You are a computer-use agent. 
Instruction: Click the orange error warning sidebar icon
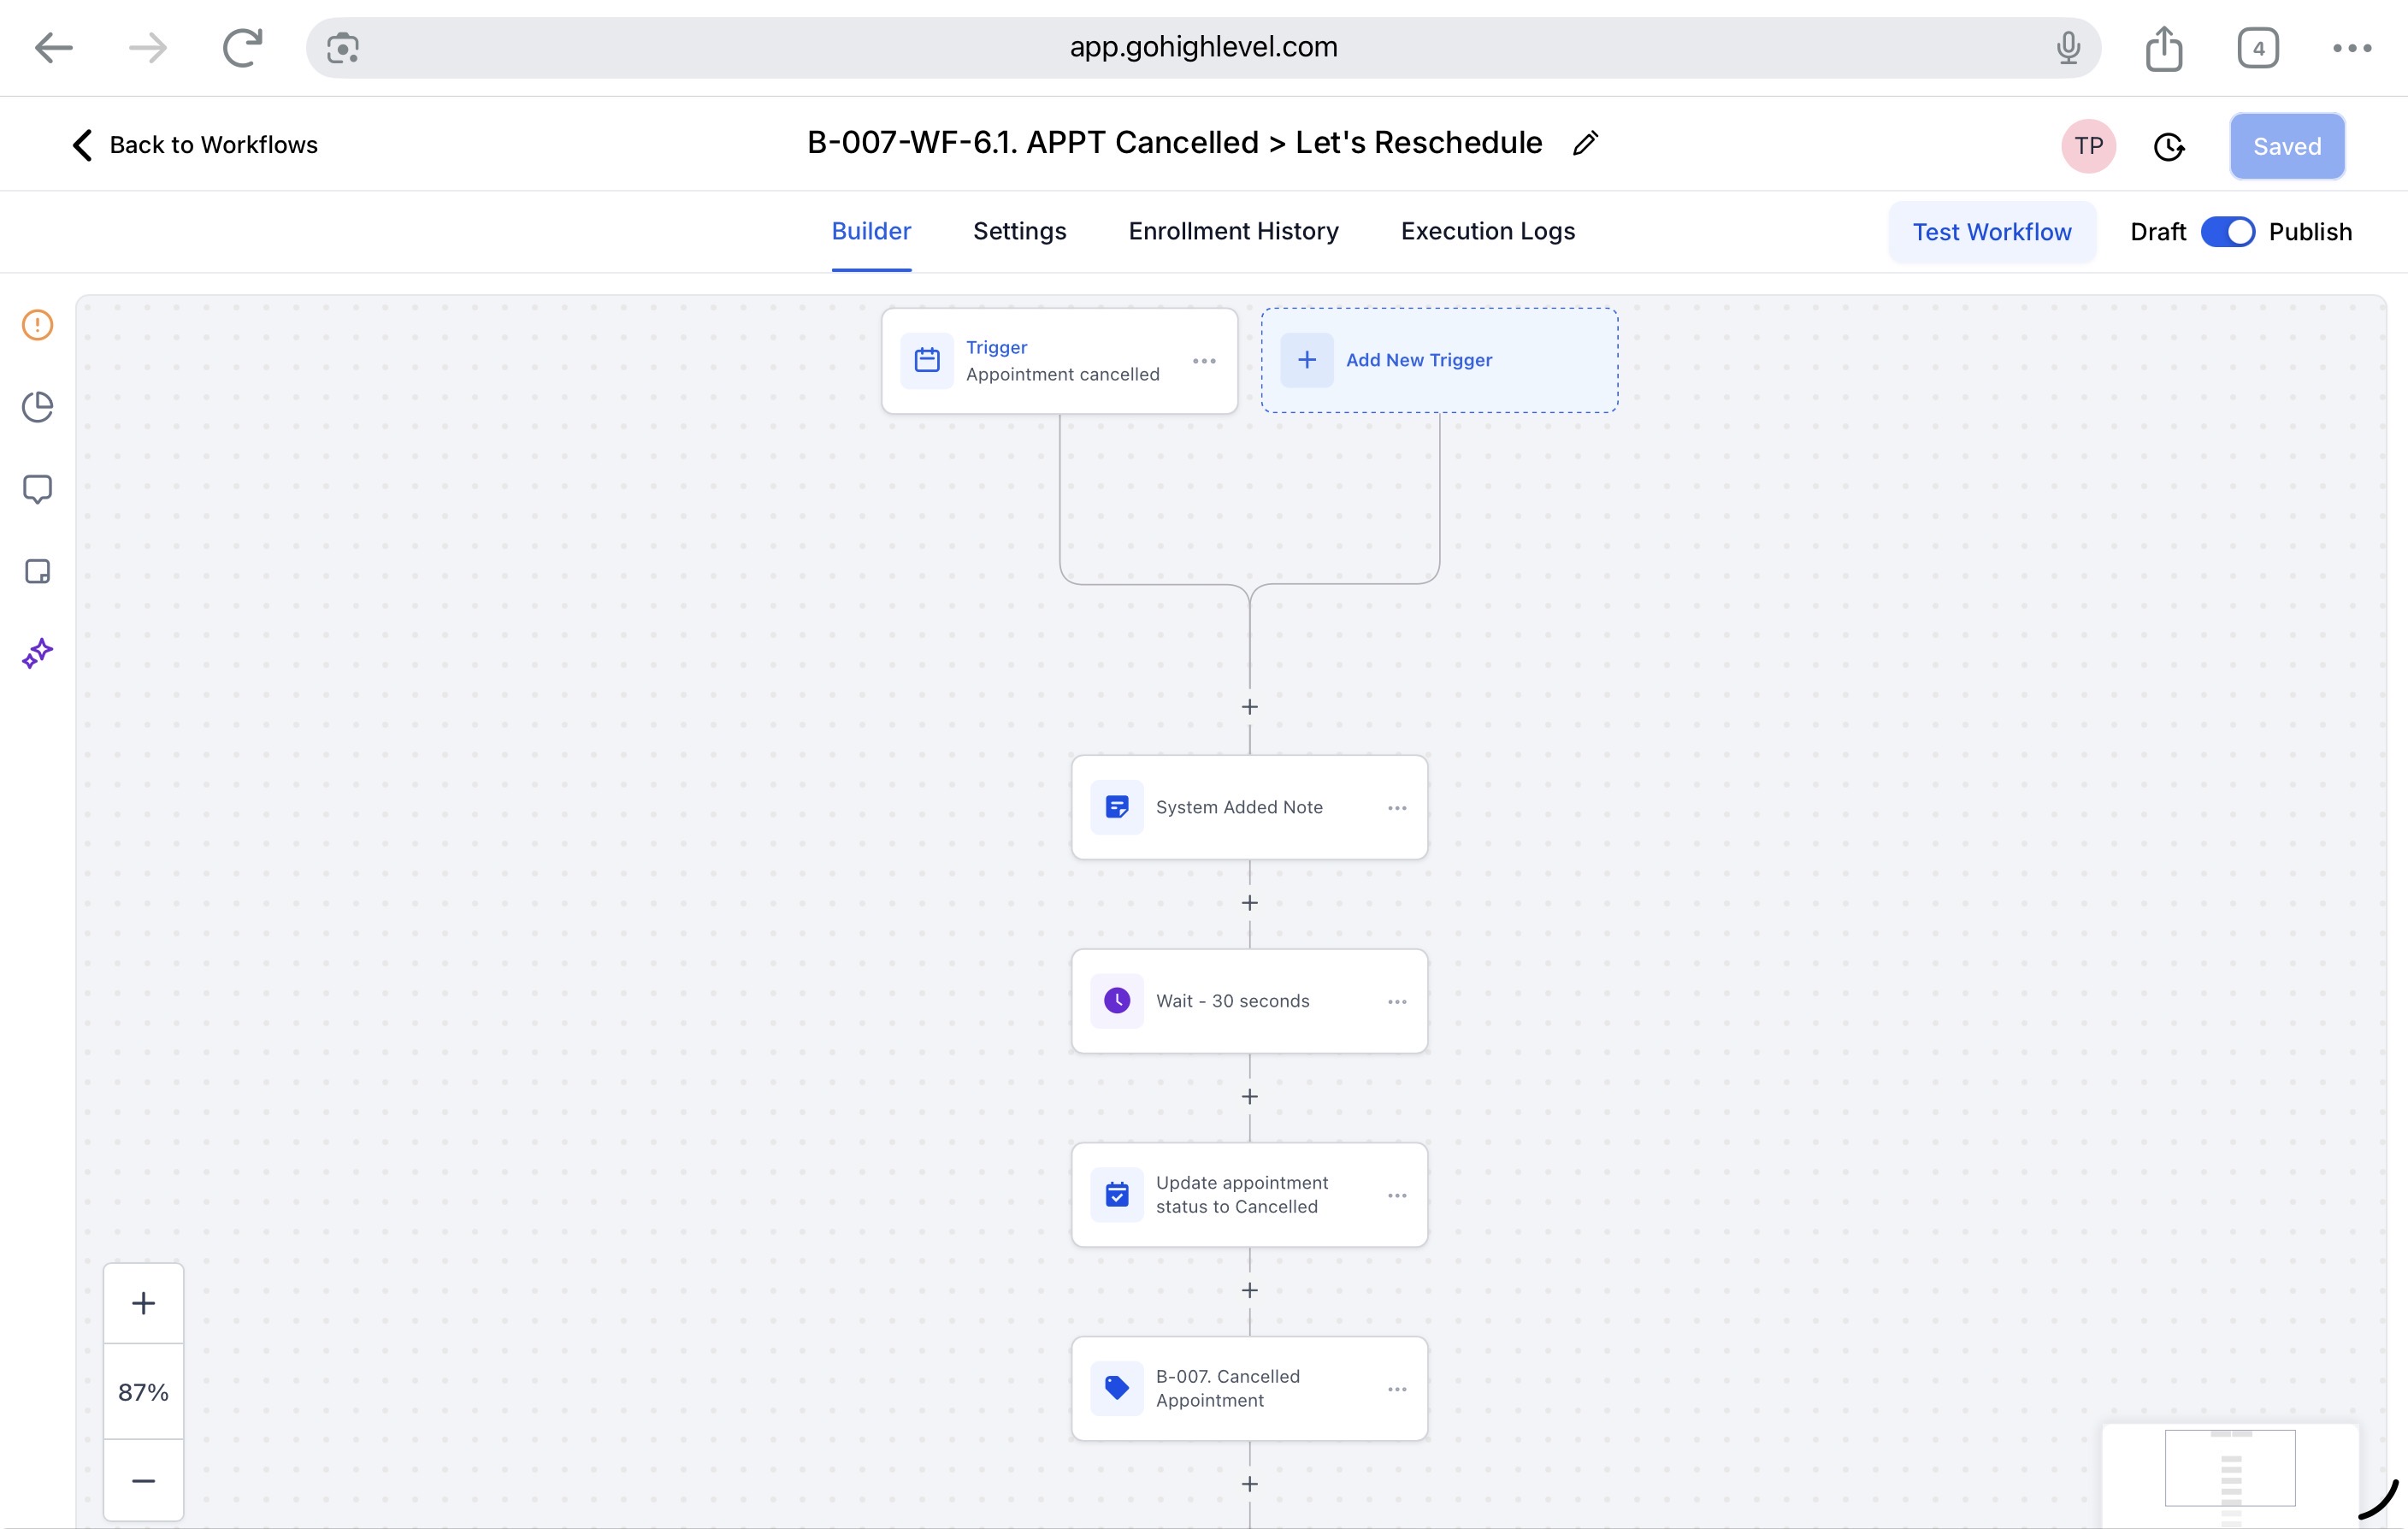click(x=37, y=325)
